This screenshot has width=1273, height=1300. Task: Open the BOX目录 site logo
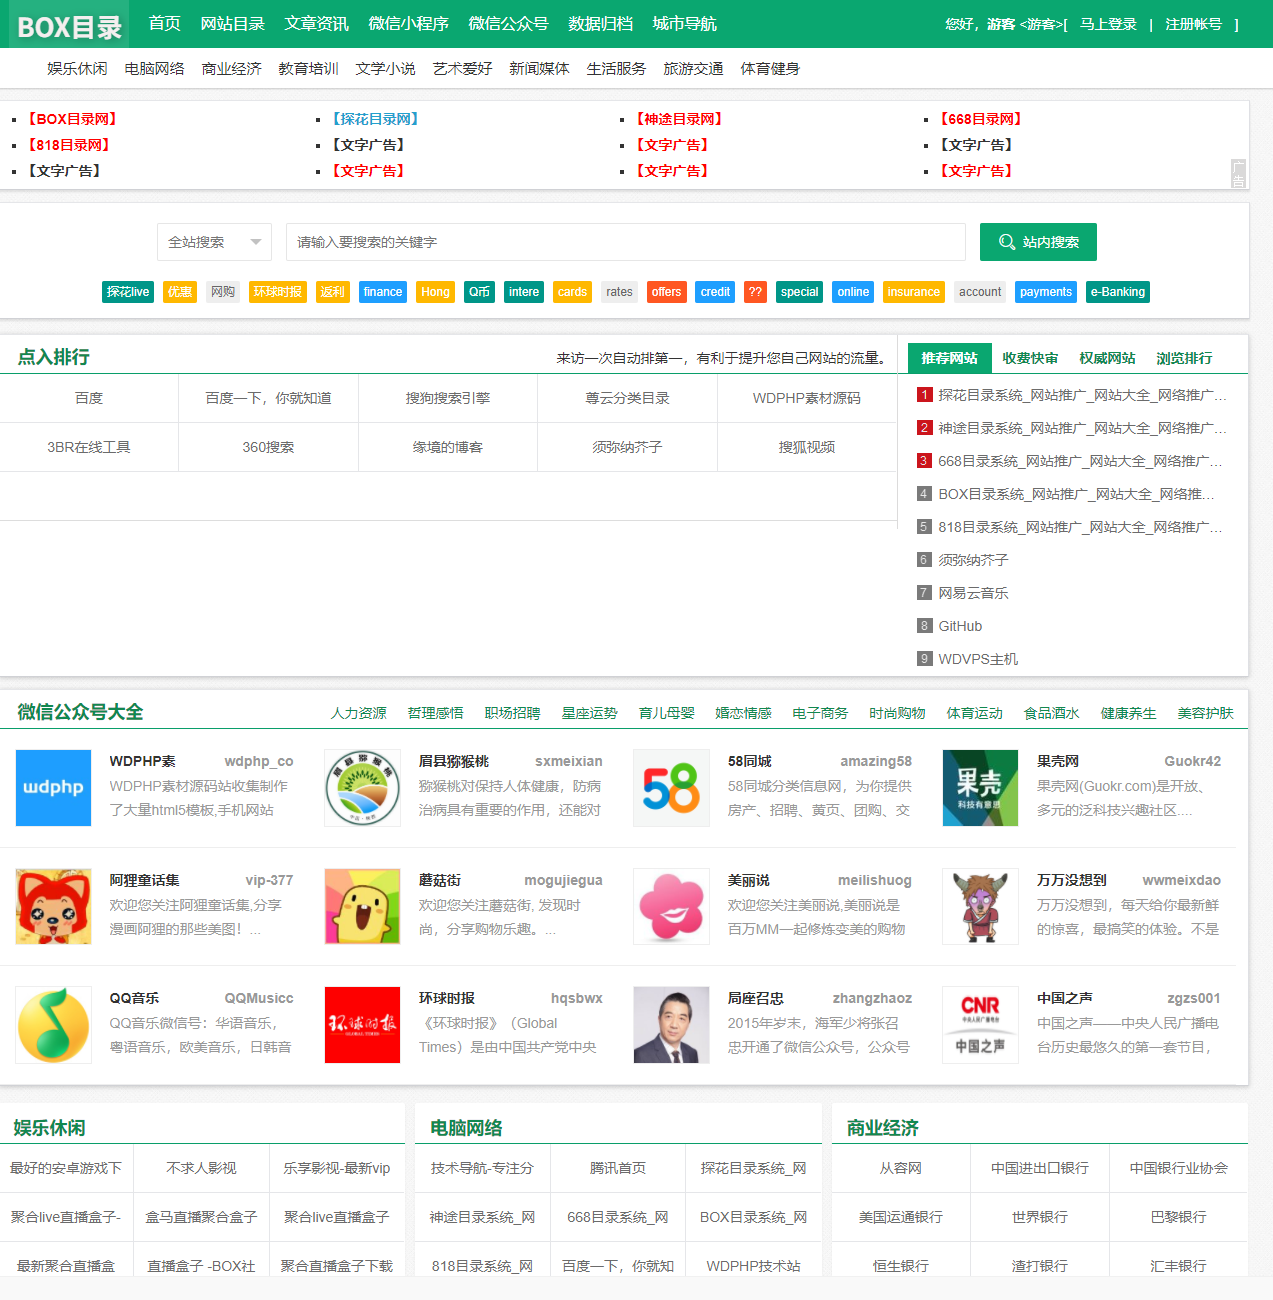pyautogui.click(x=69, y=27)
